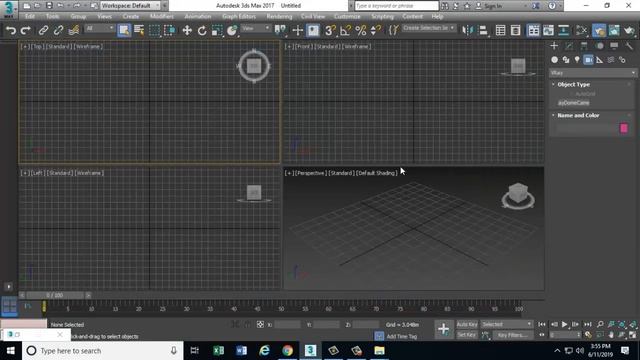This screenshot has height=360, width=640.
Task: Click the Pan View hand icon
Action: click(611, 335)
